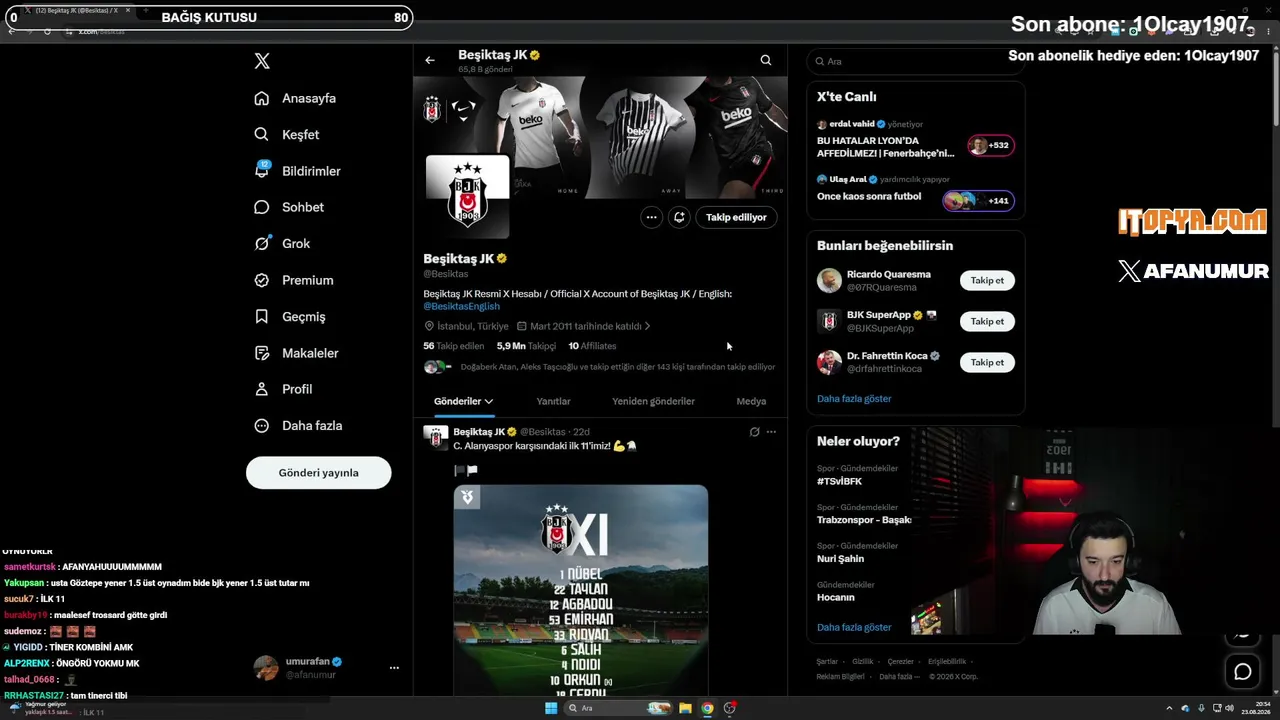Open the Nuri Şahin trending topic
The height and width of the screenshot is (720, 1280).
[x=840, y=559]
